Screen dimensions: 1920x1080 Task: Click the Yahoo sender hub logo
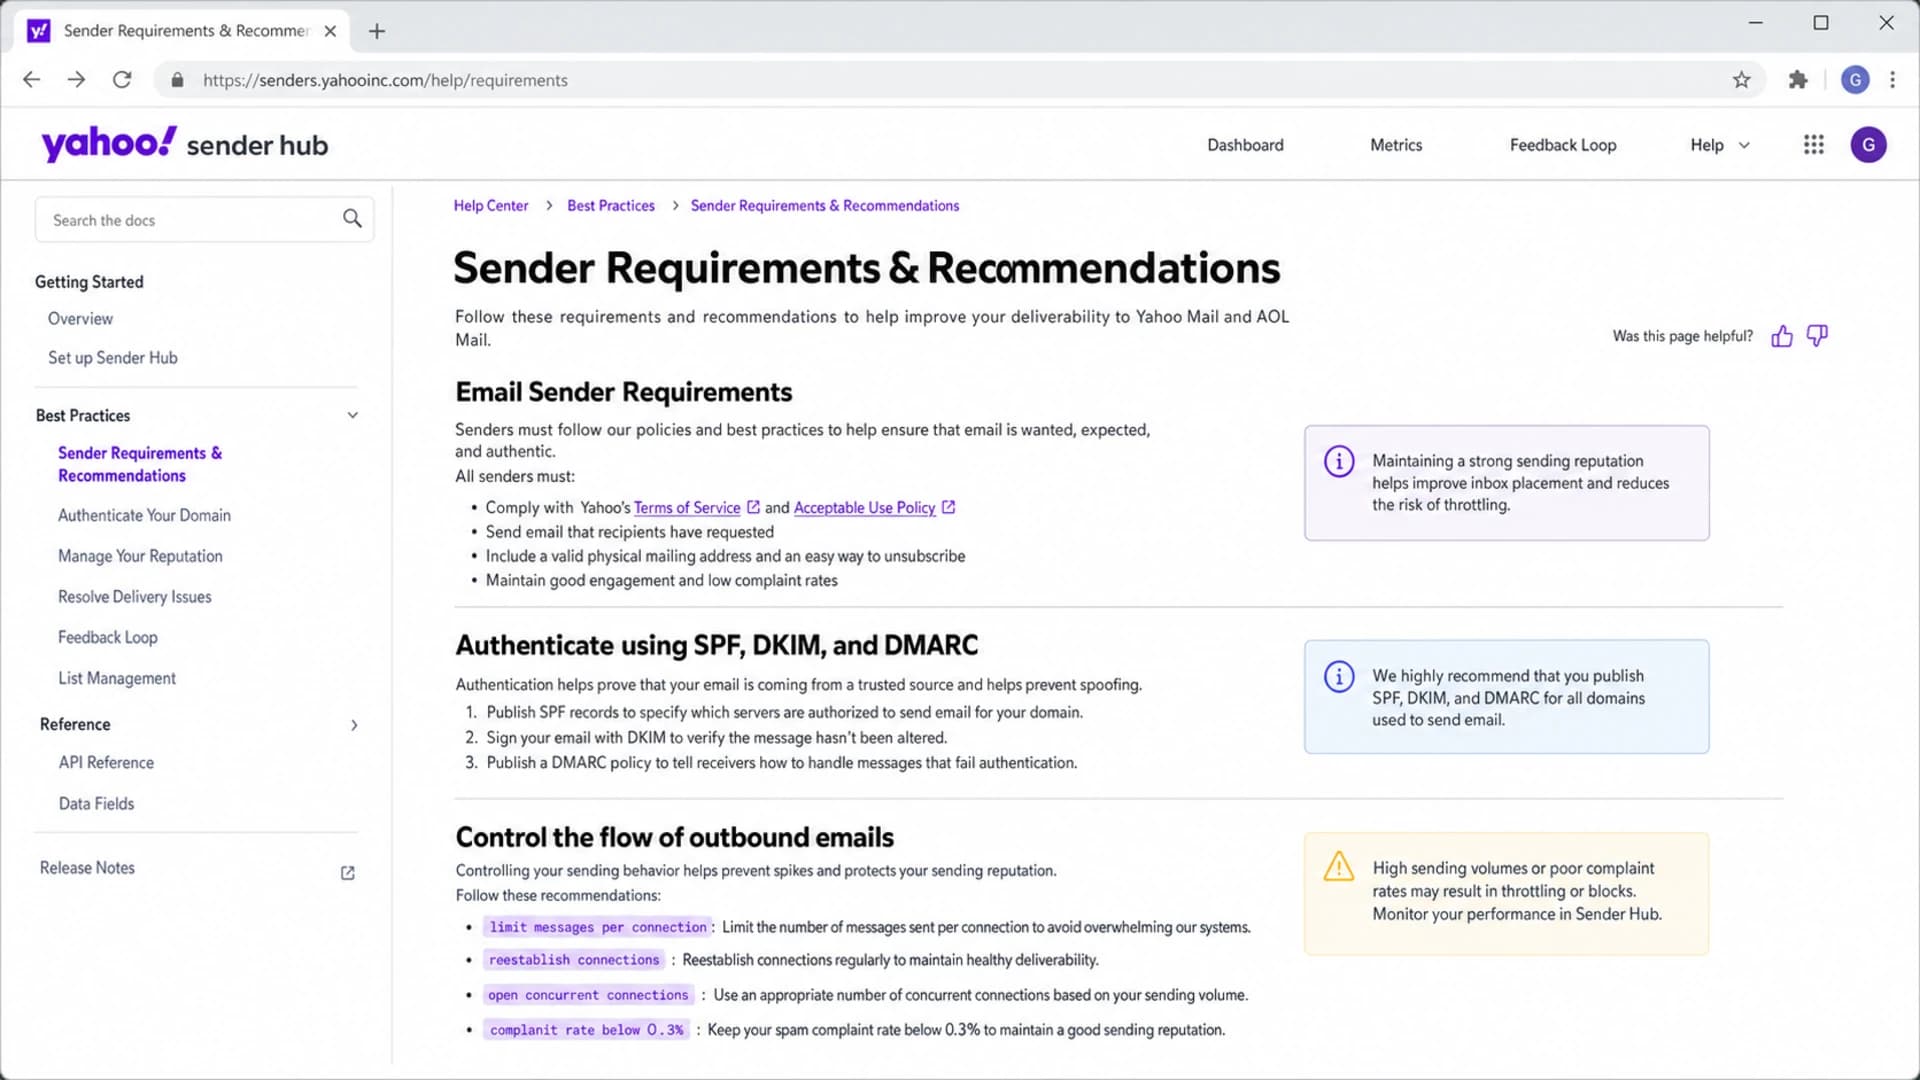[x=184, y=144]
